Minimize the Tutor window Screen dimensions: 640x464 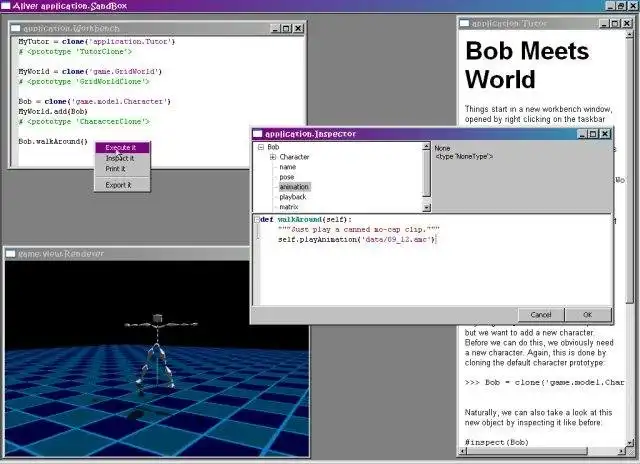tap(604, 23)
